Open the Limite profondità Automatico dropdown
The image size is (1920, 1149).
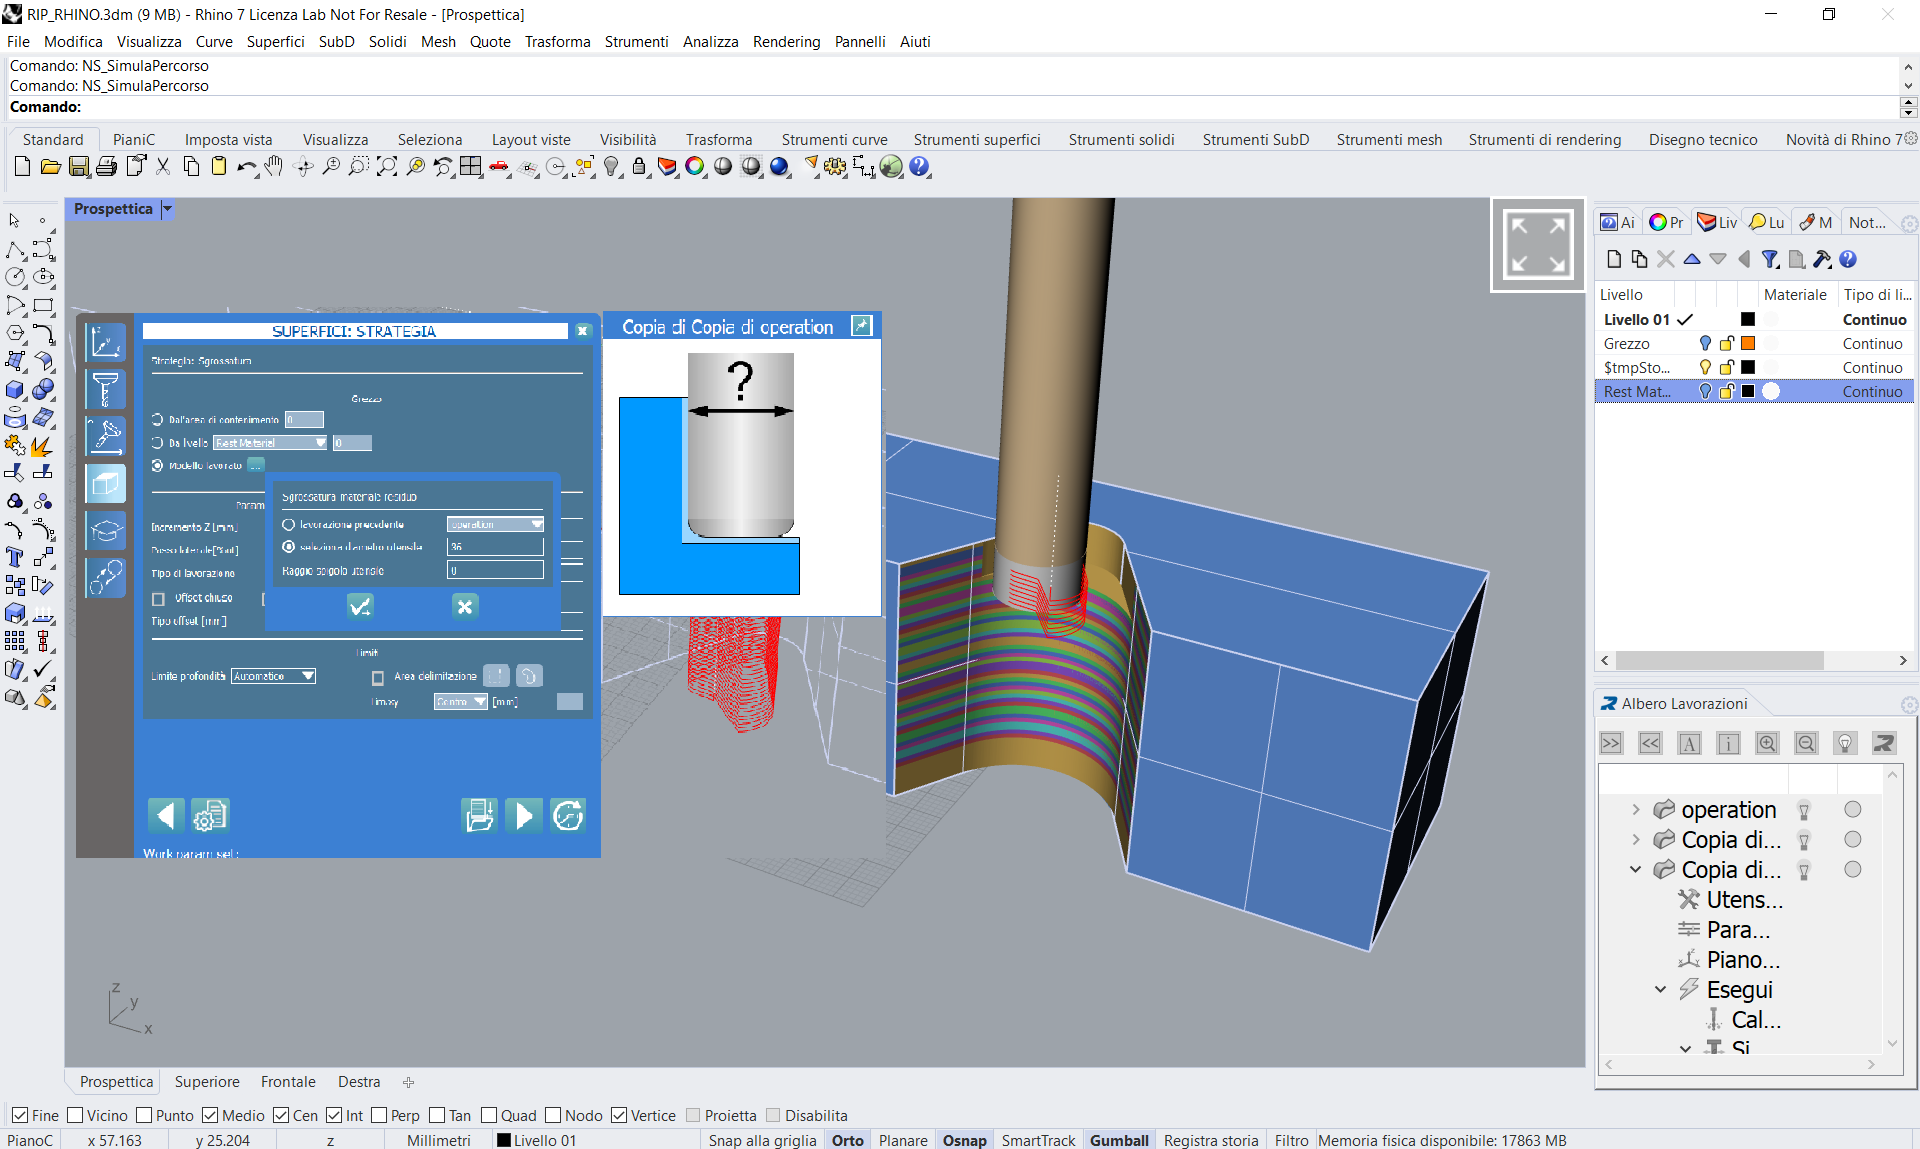pyautogui.click(x=273, y=676)
